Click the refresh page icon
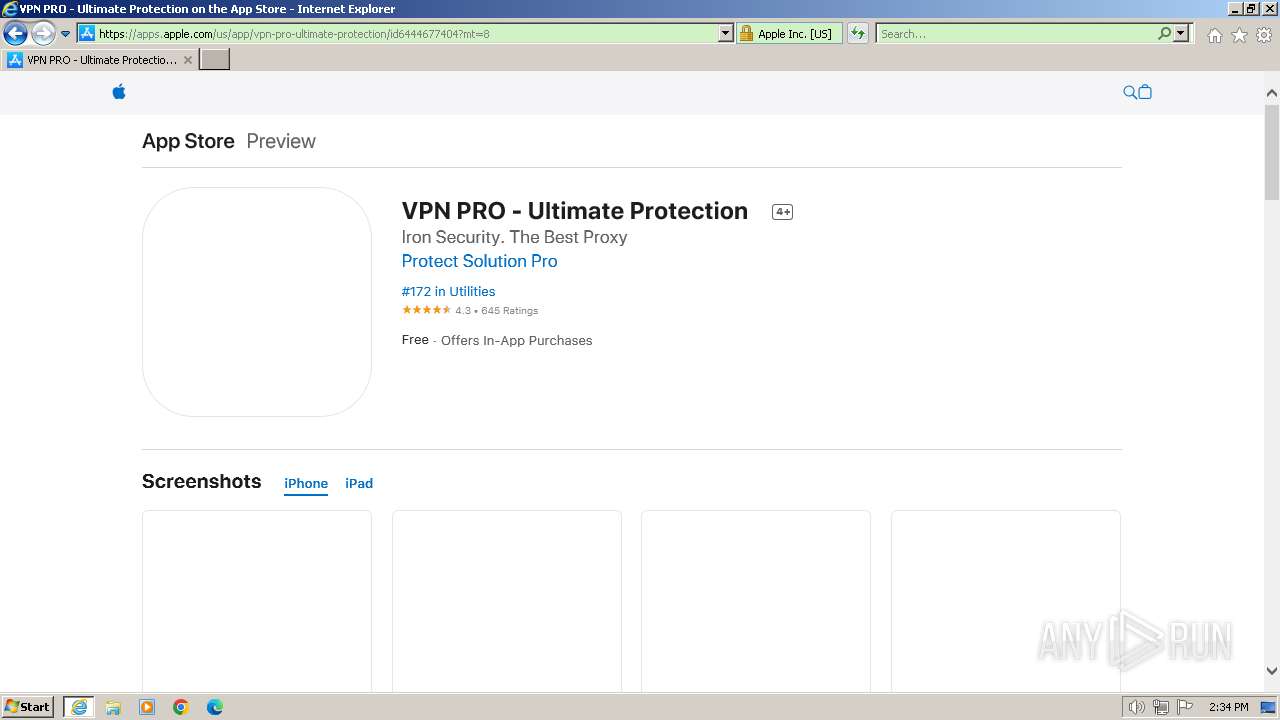The image size is (1280, 720). click(858, 33)
